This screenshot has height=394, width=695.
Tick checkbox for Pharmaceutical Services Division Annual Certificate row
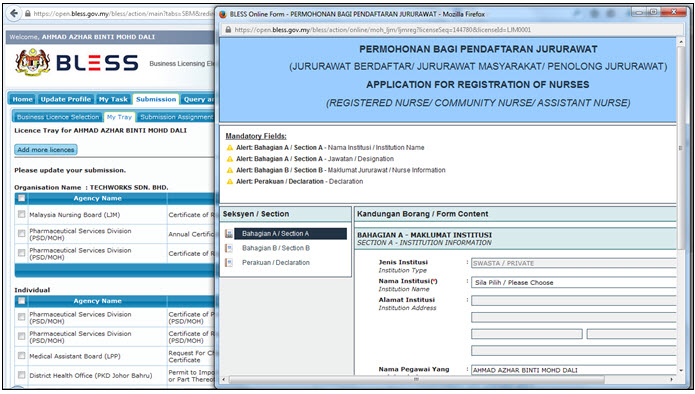tap(21, 234)
